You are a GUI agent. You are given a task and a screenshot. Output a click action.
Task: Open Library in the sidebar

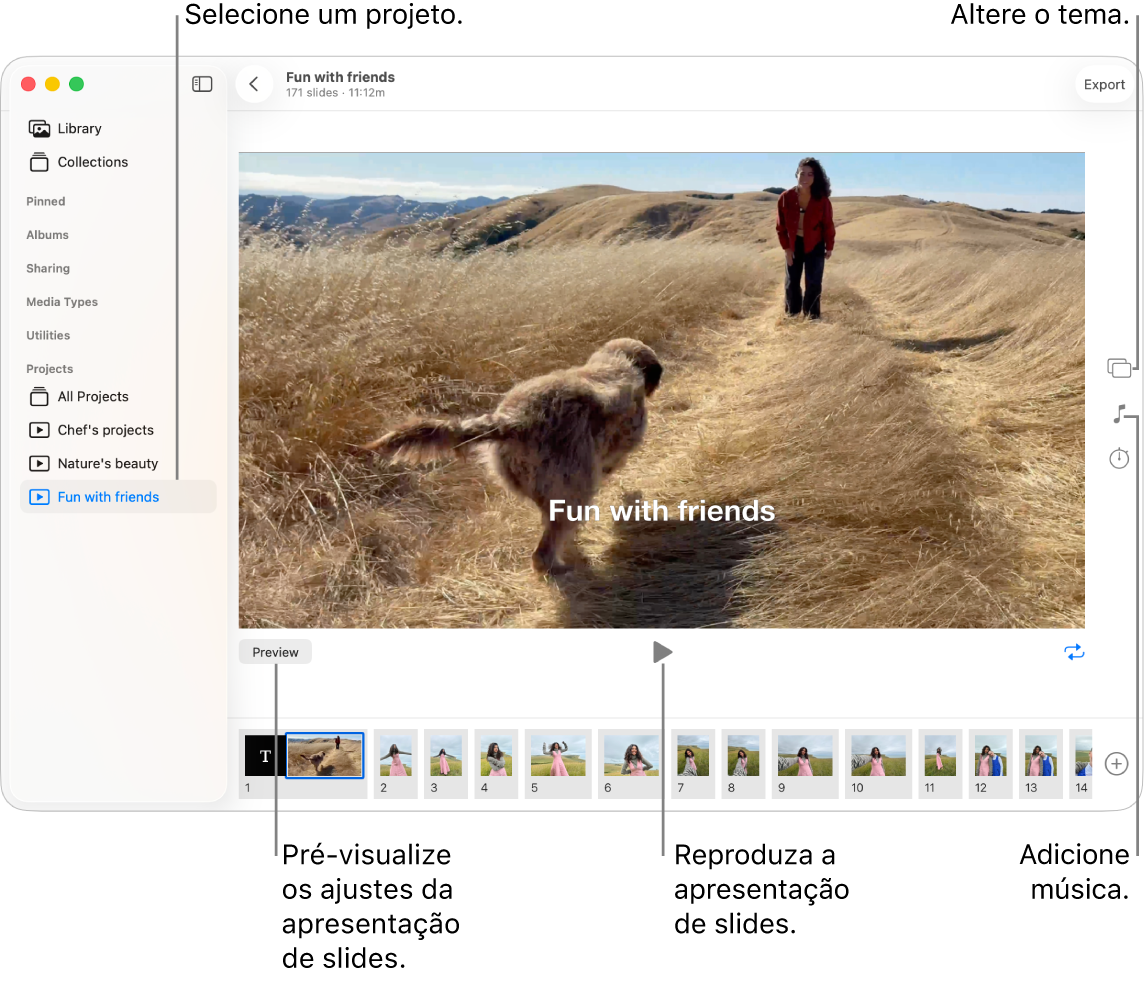coord(118,129)
